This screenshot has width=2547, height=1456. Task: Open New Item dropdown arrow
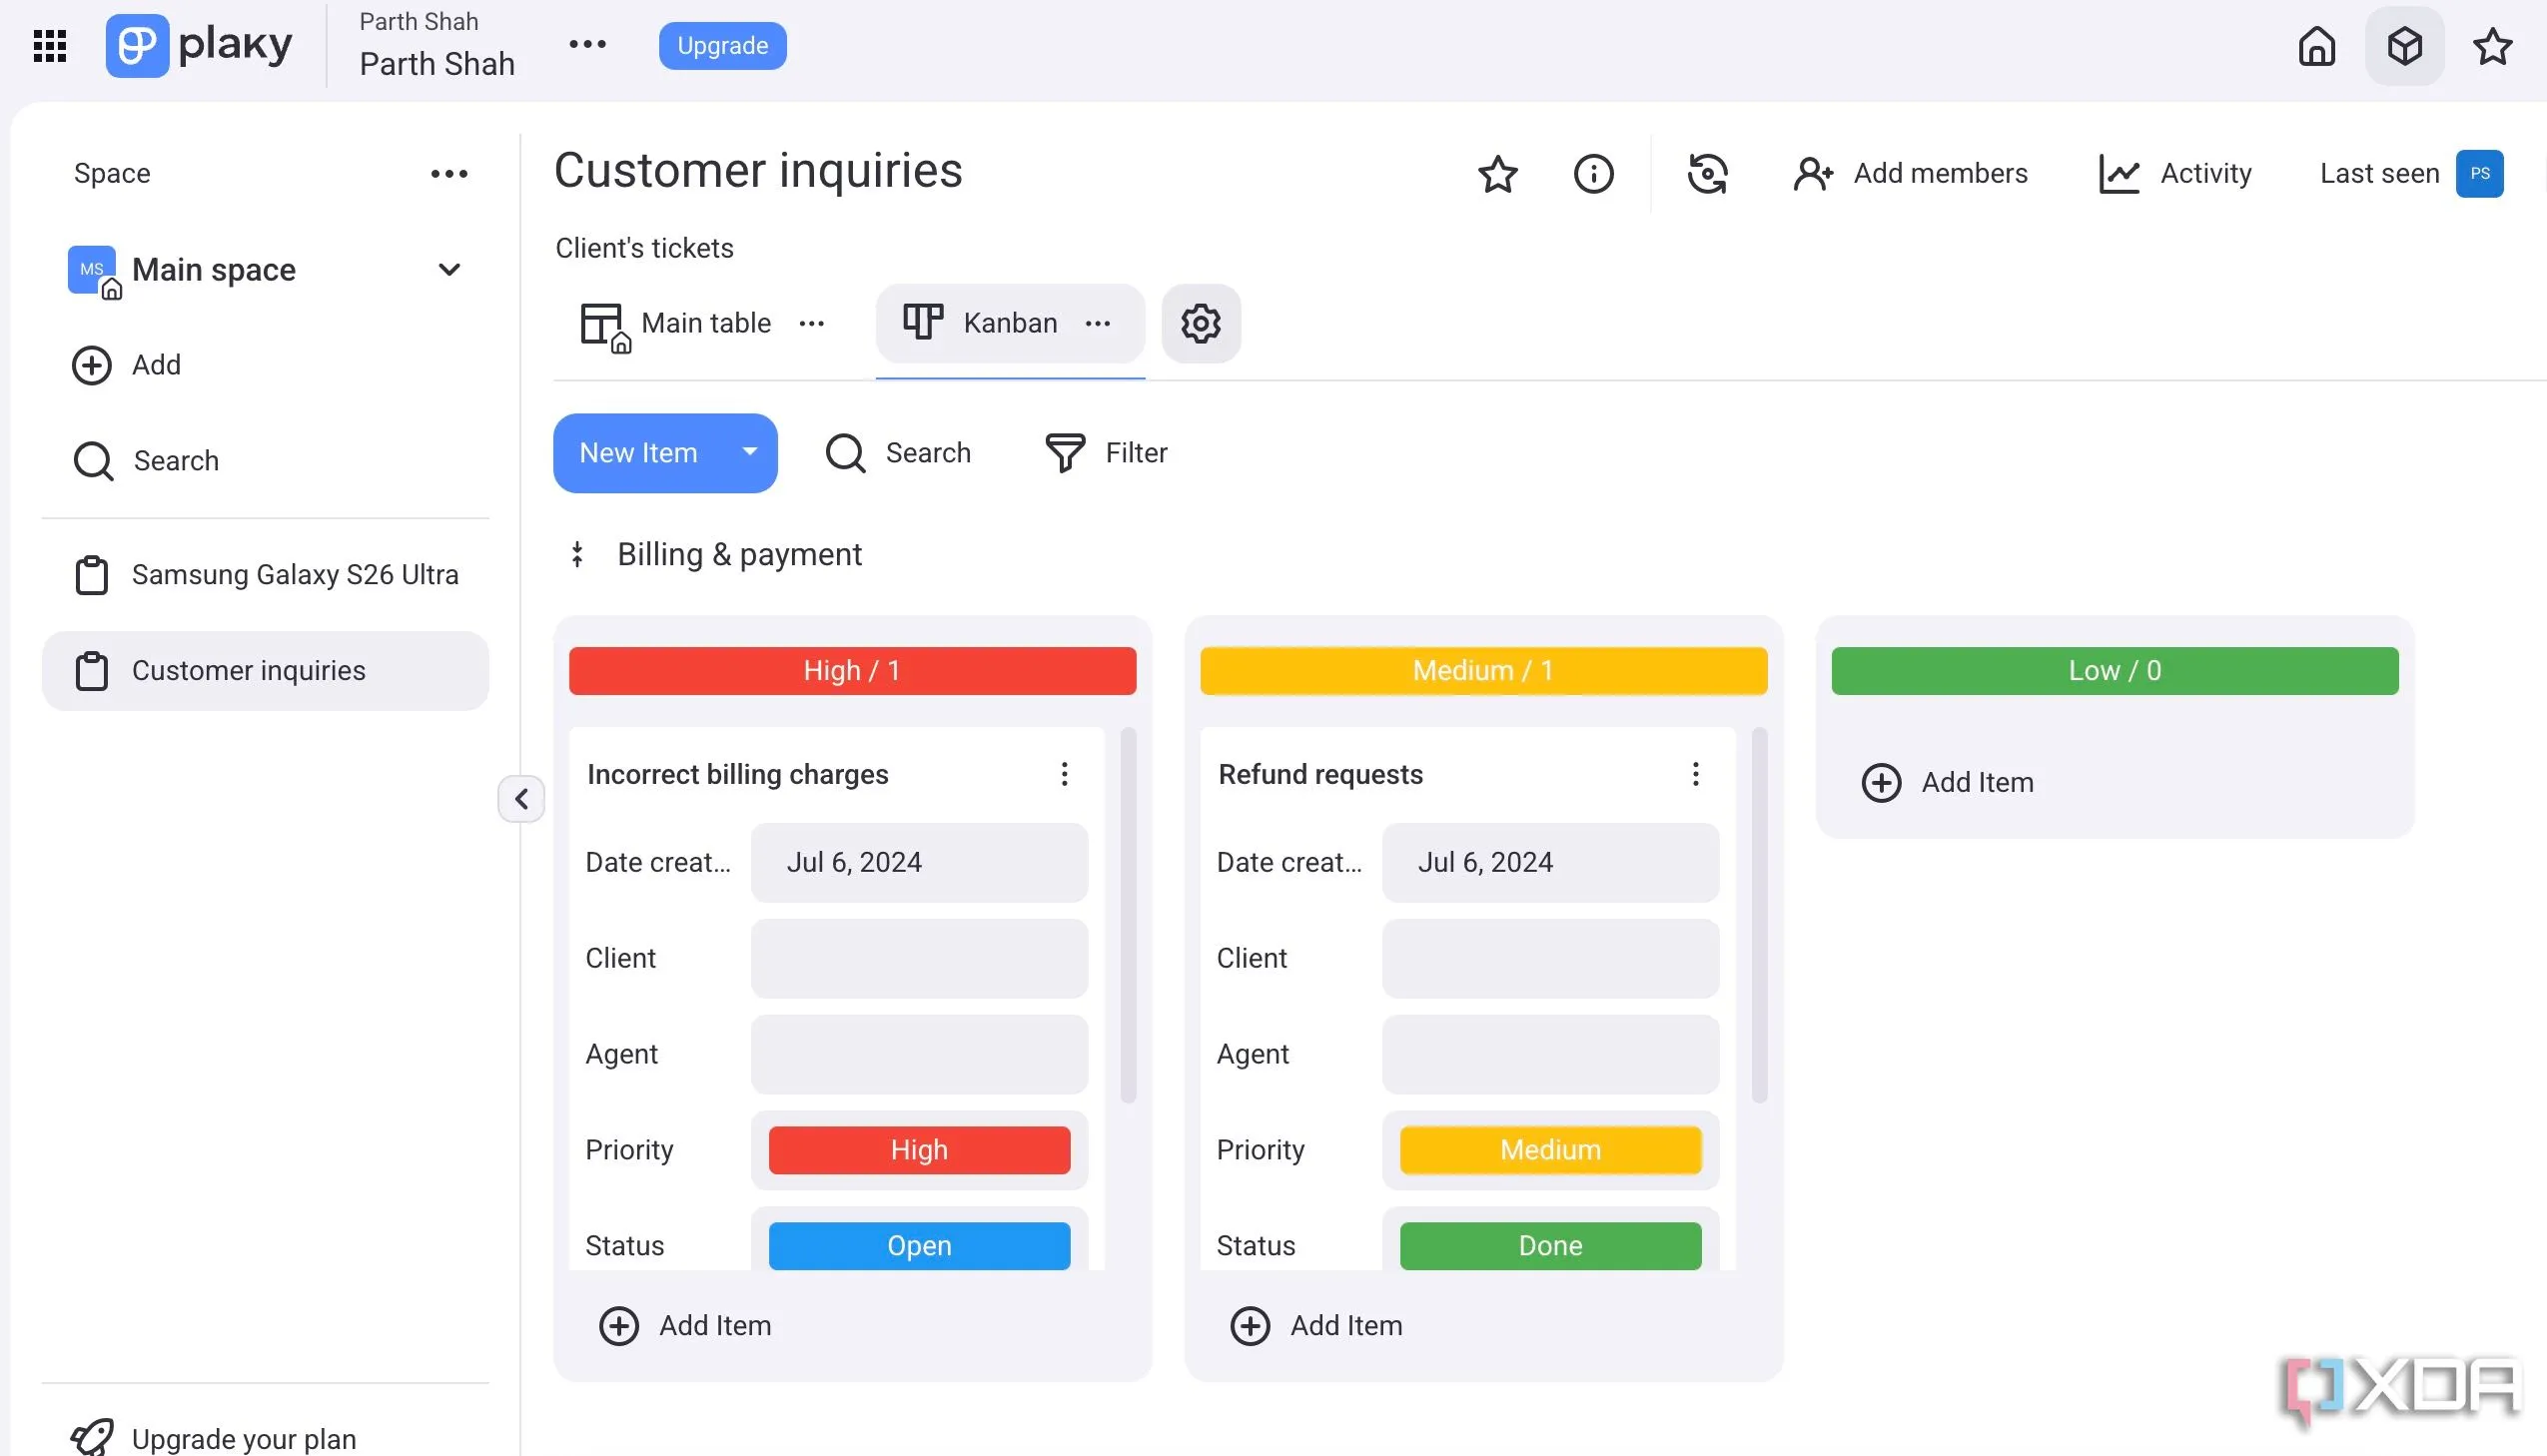coord(750,452)
